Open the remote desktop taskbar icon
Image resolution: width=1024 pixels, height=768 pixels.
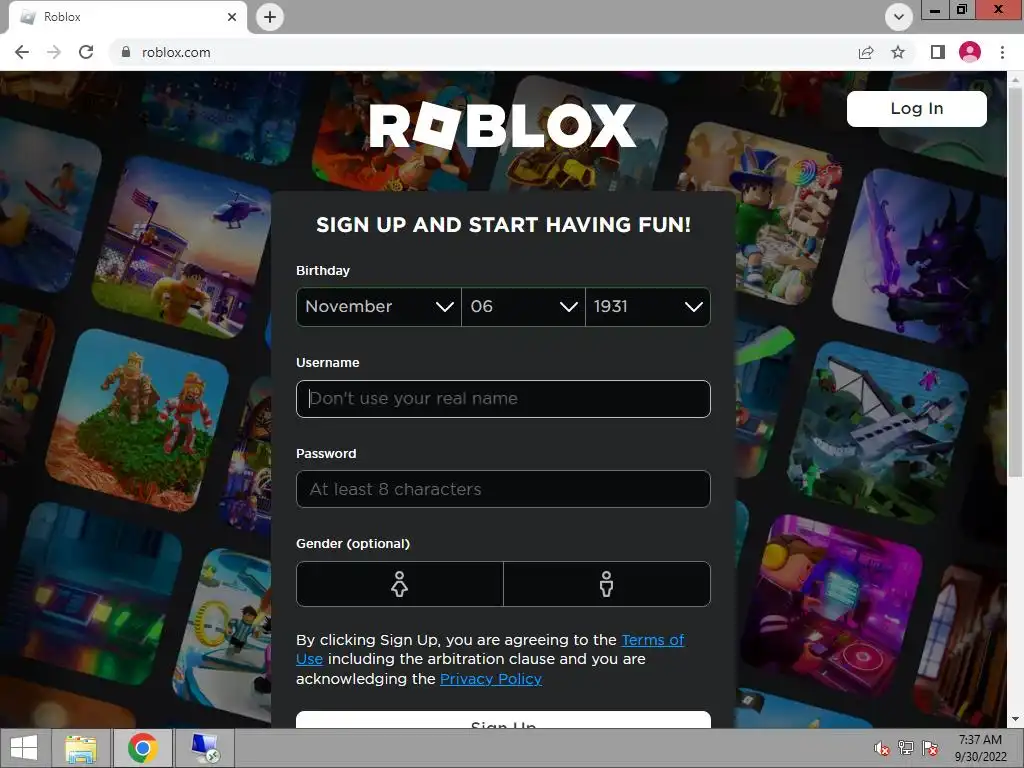205,748
